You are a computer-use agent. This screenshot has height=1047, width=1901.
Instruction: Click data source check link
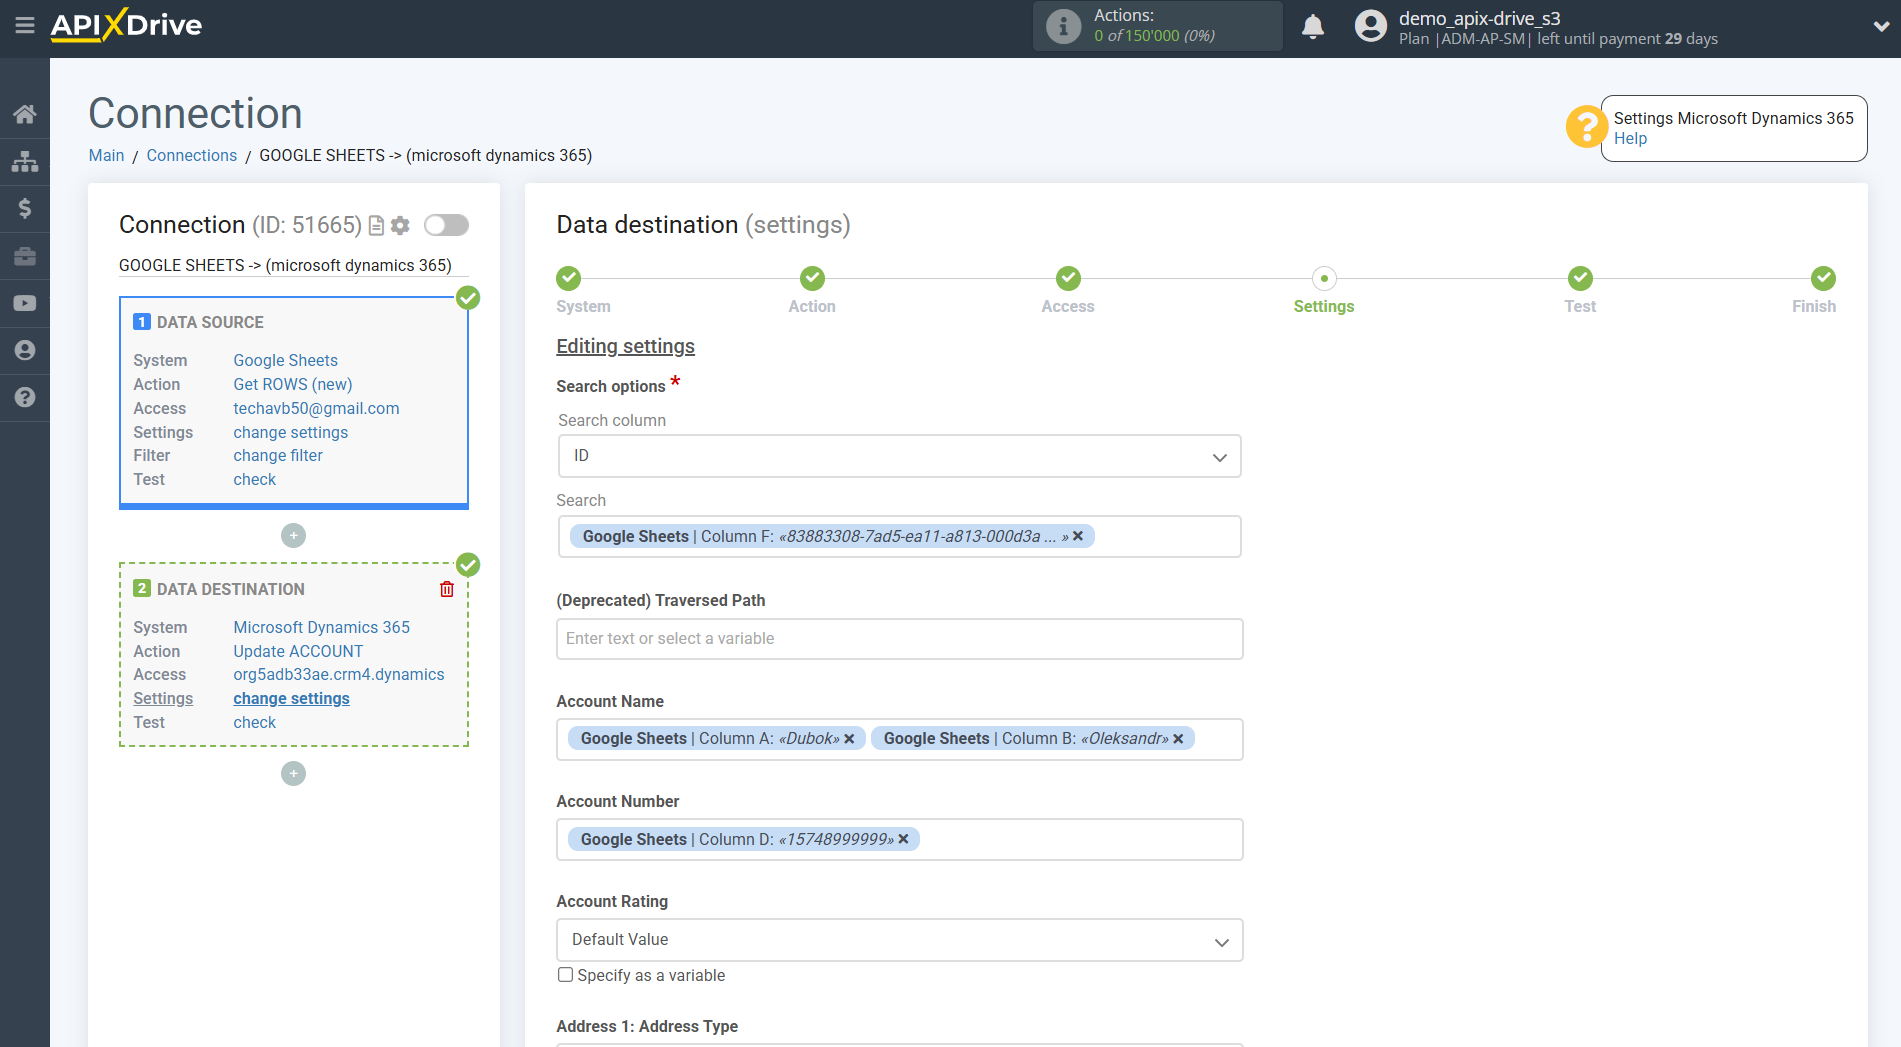[255, 479]
